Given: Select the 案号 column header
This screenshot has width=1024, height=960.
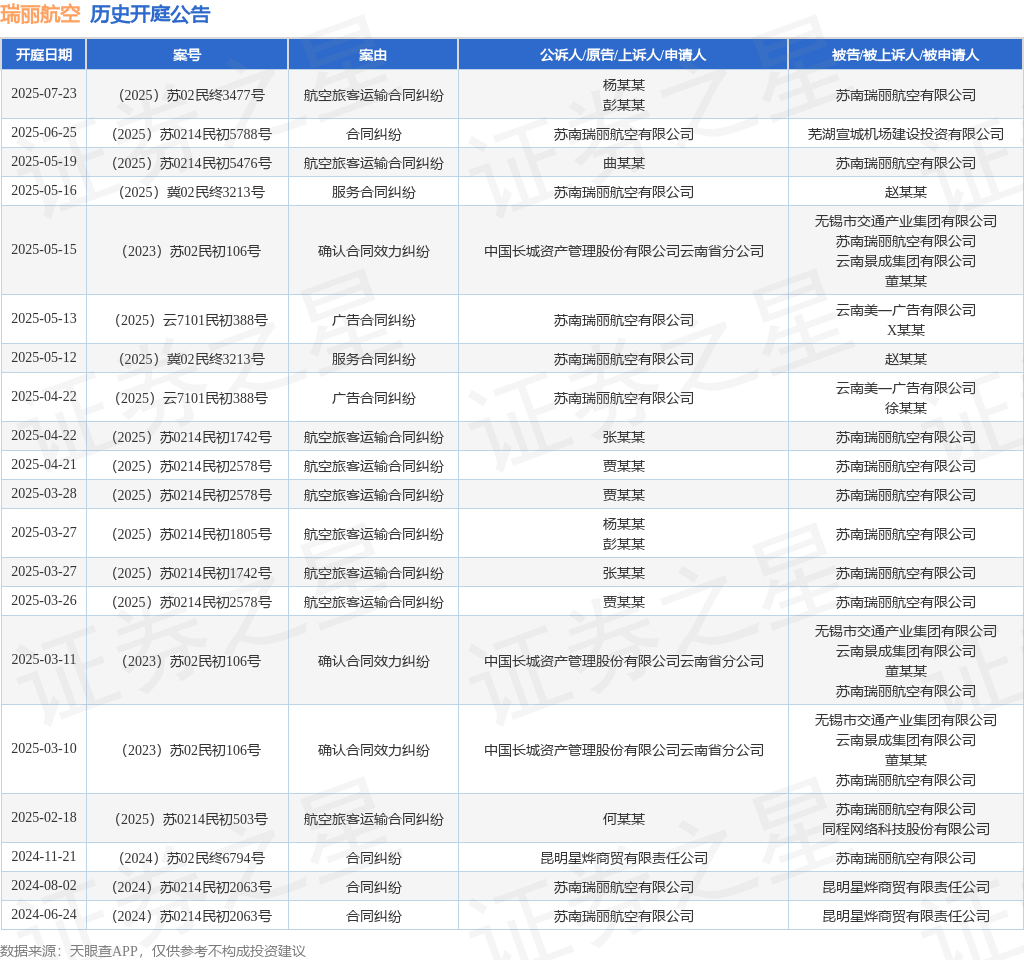Looking at the screenshot, I should click(x=187, y=55).
